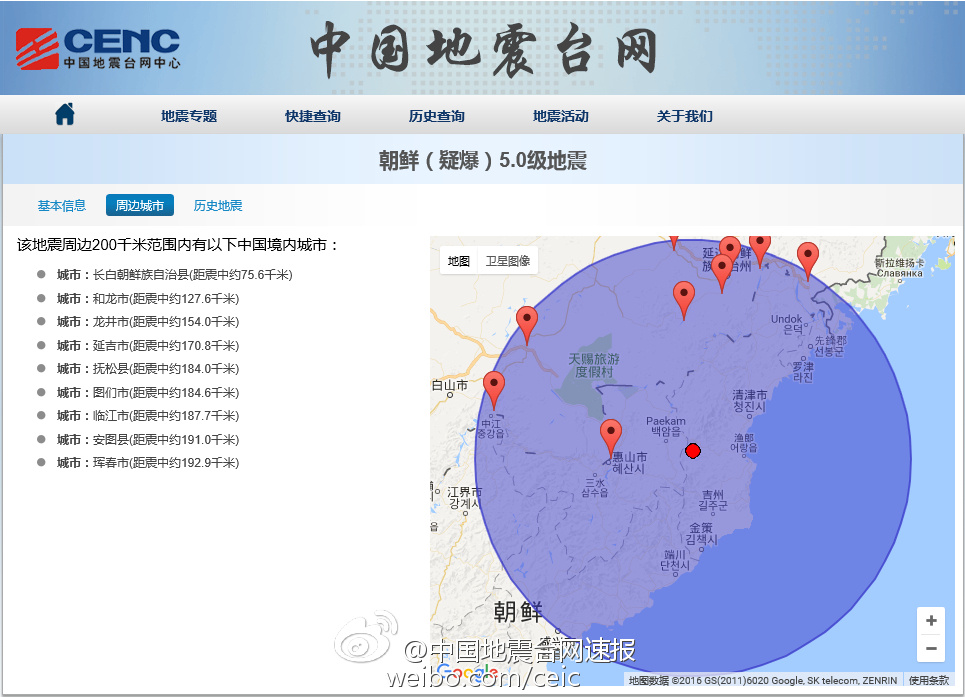
Task: Click the home icon in navigation bar
Action: pyautogui.click(x=65, y=115)
